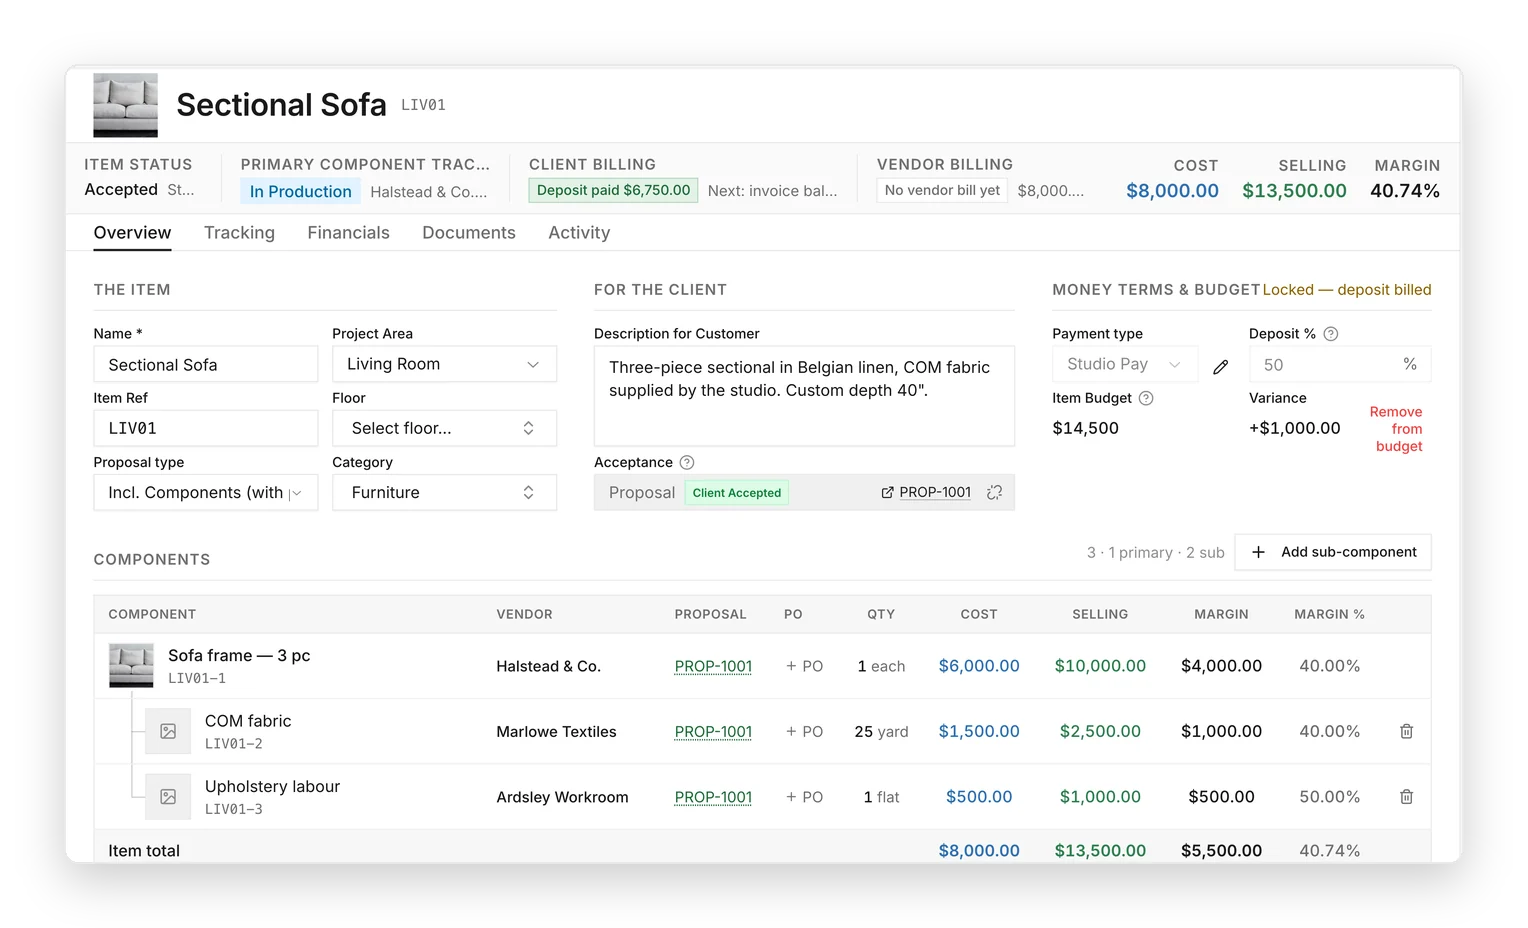The height and width of the screenshot is (928, 1528).
Task: Expand the Category Furniture selector
Action: (444, 492)
